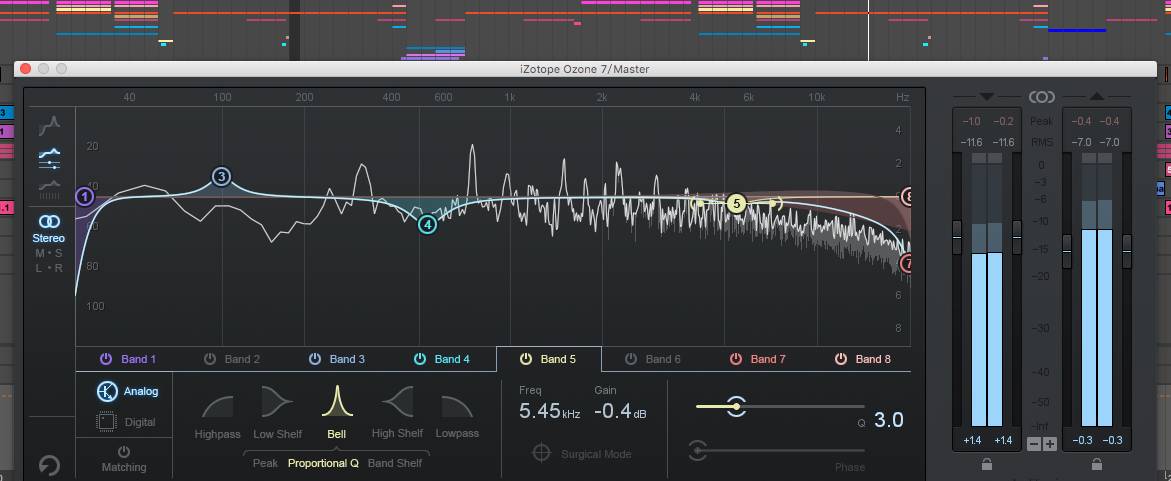
Task: Click the input gain down-arrow icon
Action: 986,96
